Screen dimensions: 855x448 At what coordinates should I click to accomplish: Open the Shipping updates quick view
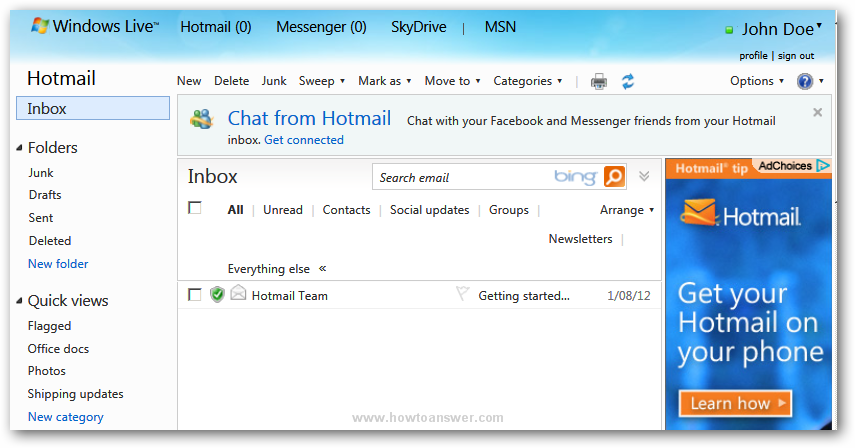[x=75, y=394]
